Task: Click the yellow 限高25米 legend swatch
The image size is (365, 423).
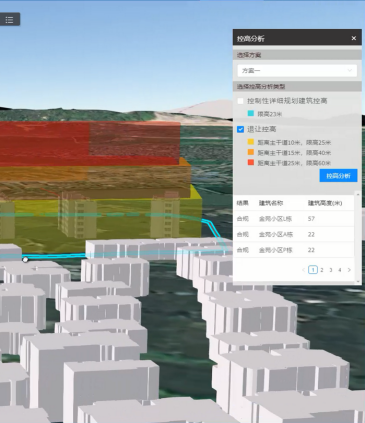Action: 251,142
